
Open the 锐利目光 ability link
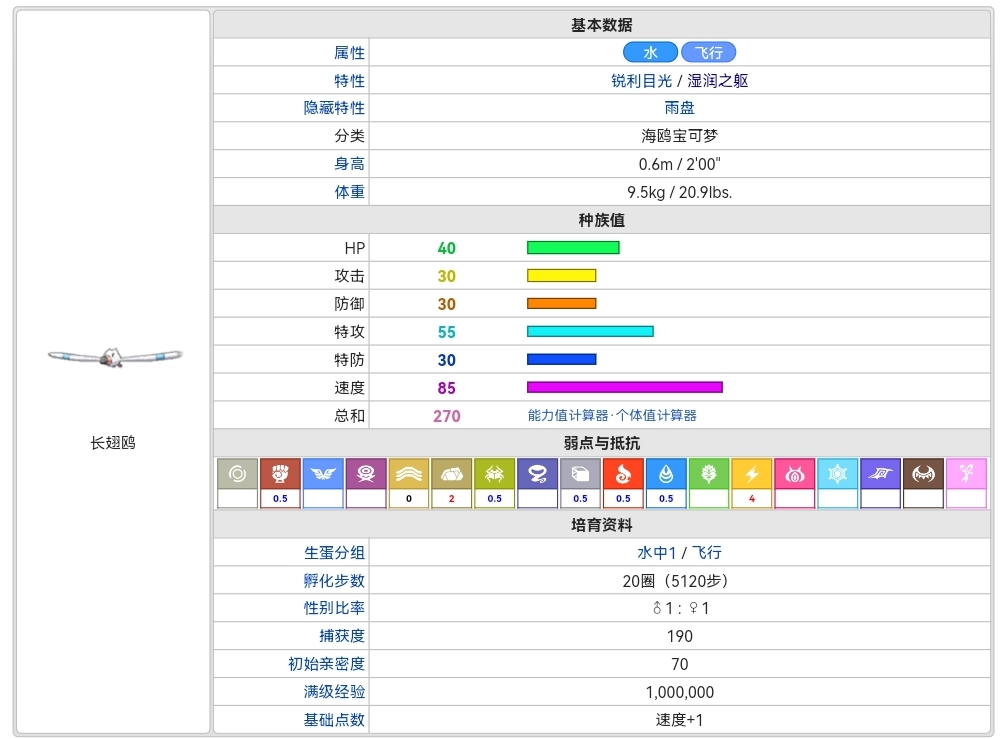coord(641,80)
